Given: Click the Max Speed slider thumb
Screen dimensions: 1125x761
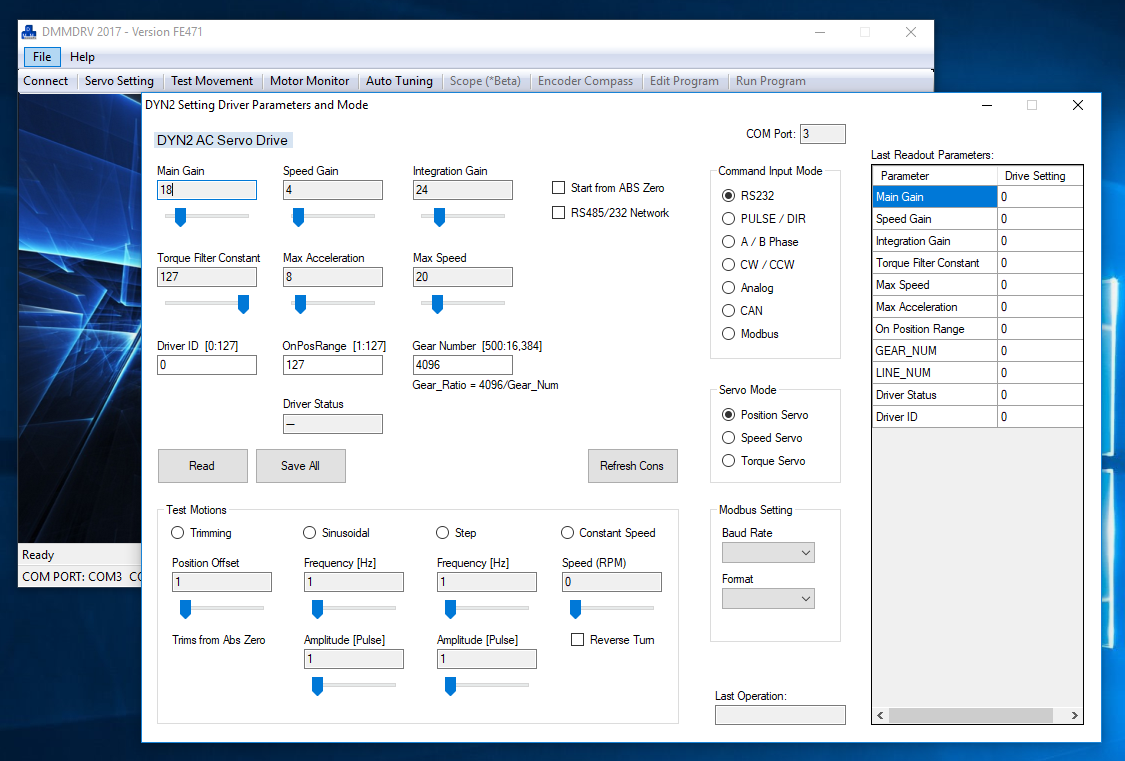Looking at the screenshot, I should (x=438, y=304).
